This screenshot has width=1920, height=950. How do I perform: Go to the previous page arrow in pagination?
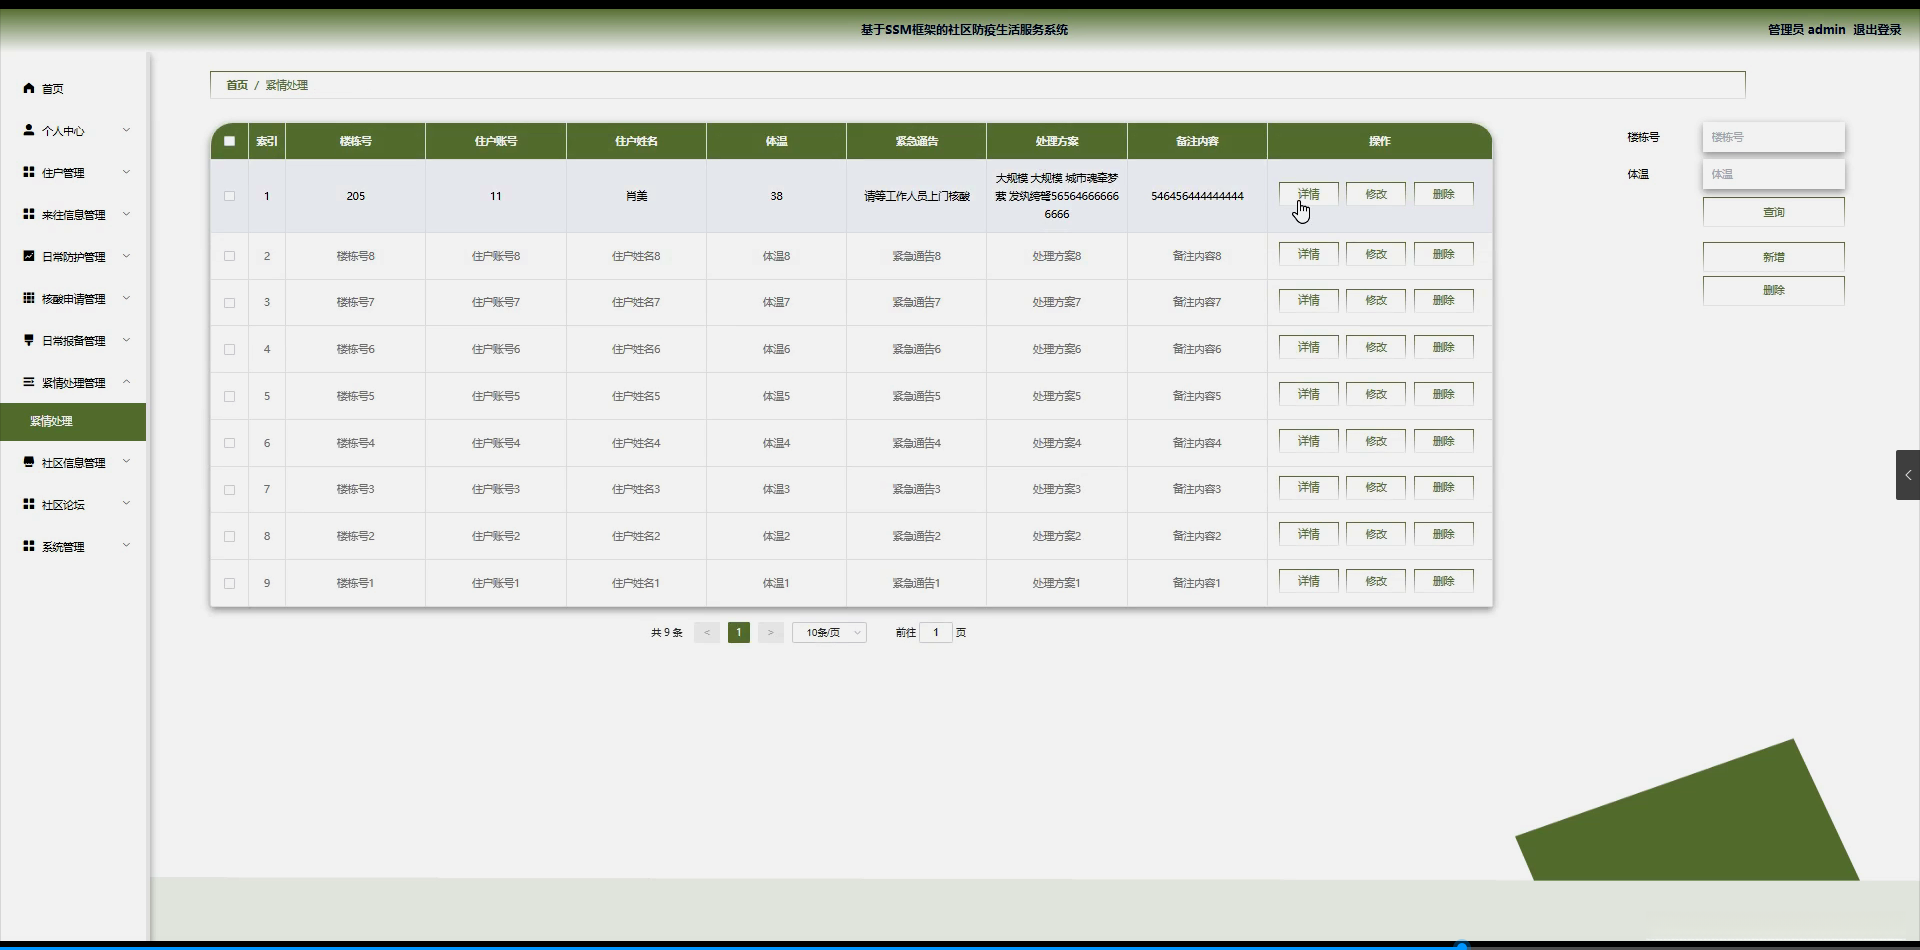(707, 633)
